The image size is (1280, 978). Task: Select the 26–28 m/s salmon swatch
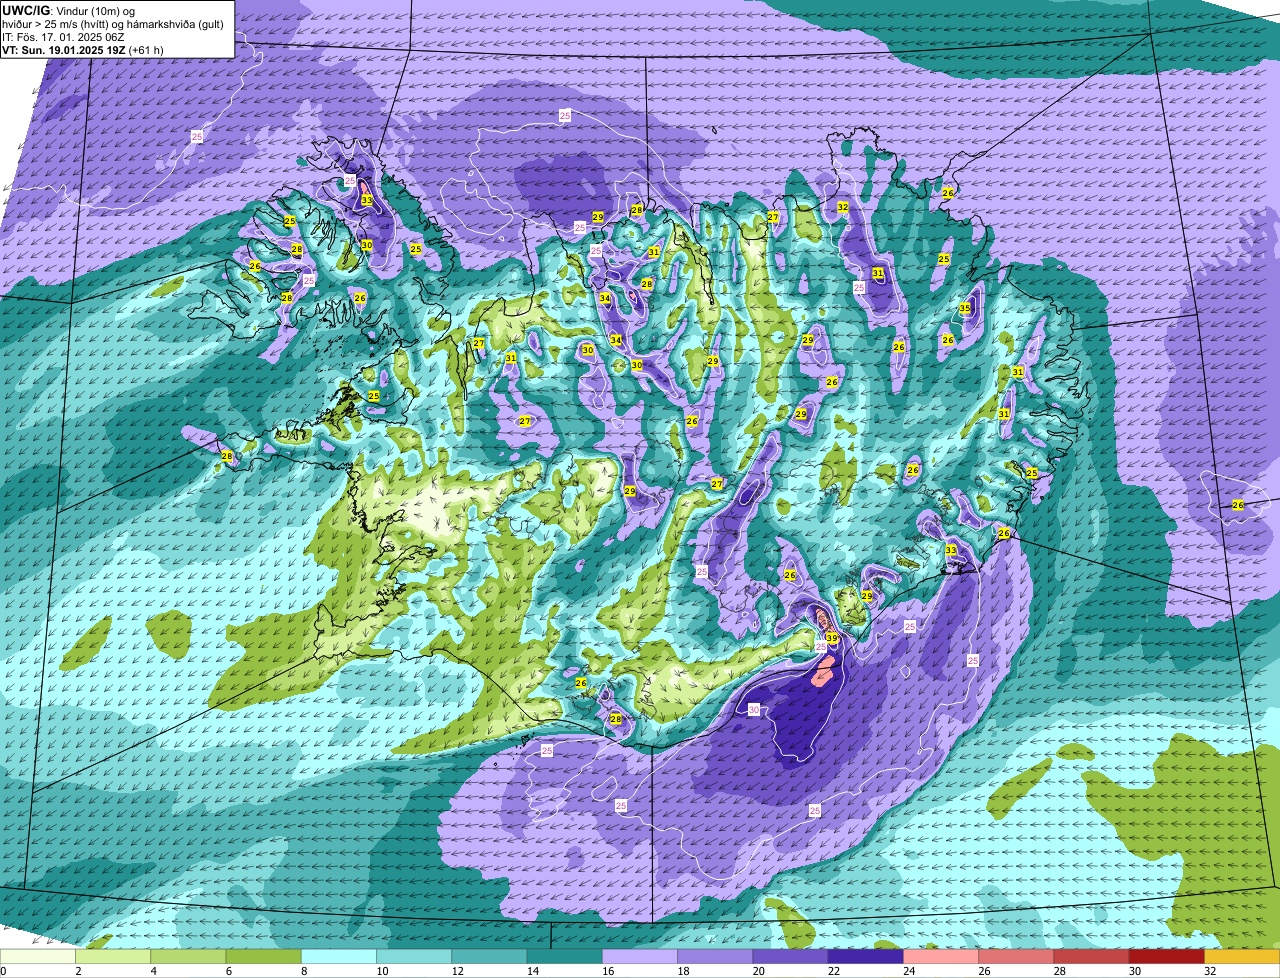point(1017,957)
